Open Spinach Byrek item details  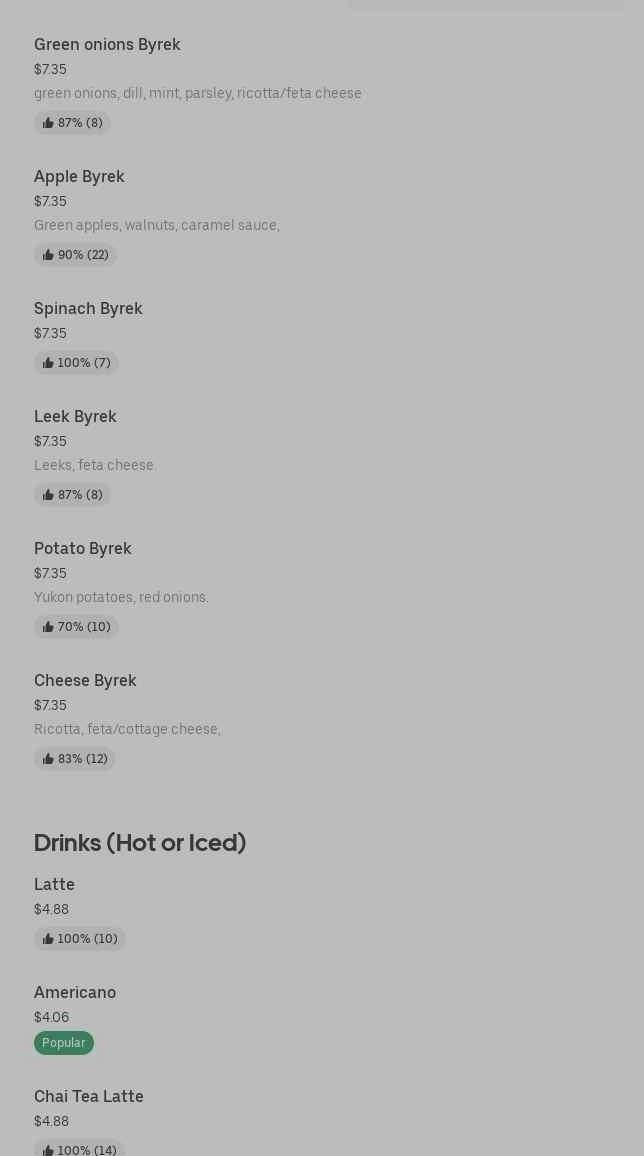[88, 309]
